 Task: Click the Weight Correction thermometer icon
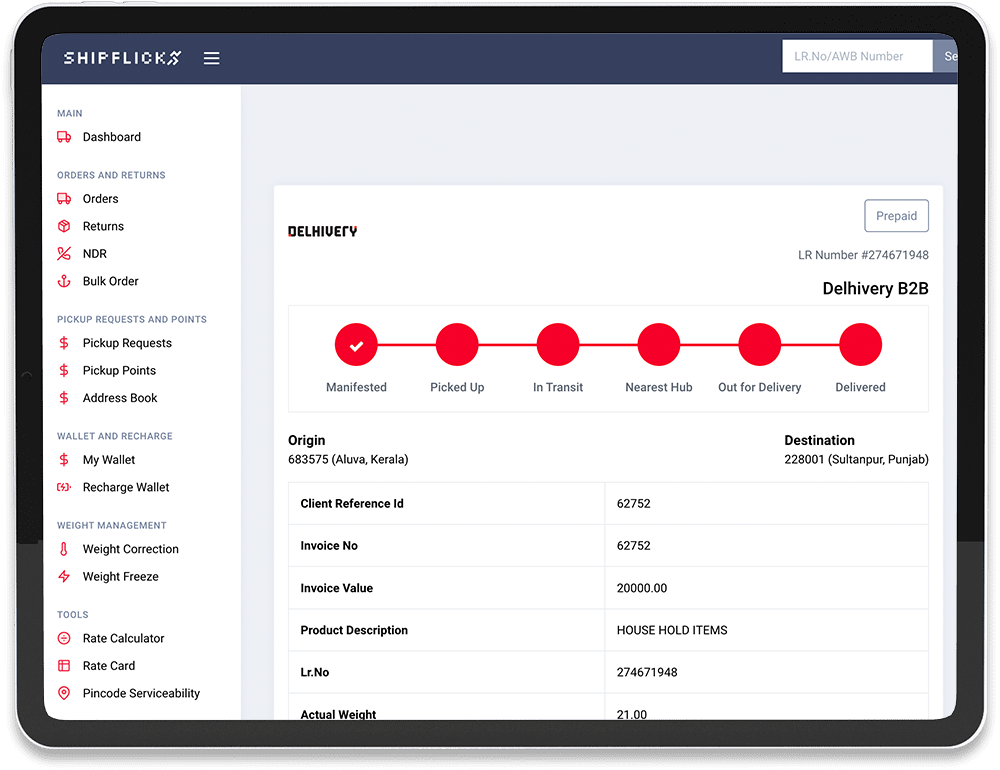(x=64, y=549)
